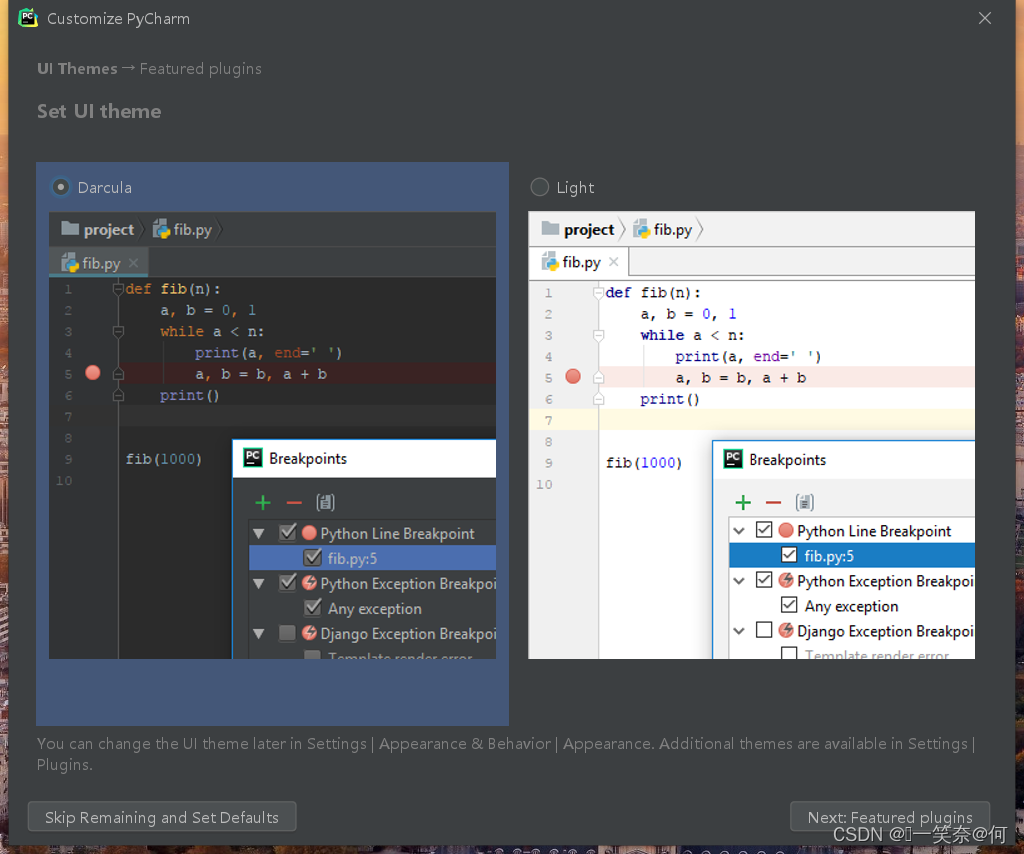
Task: Click project folder icon in Darcula preview
Action: pos(70,229)
